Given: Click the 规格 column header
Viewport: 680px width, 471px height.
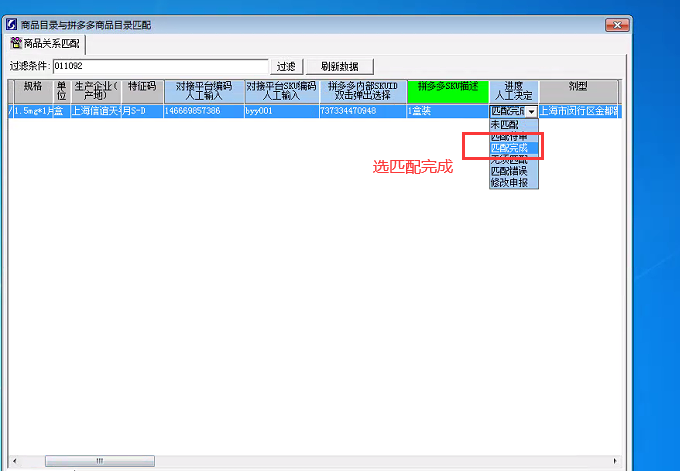Looking at the screenshot, I should [33, 92].
